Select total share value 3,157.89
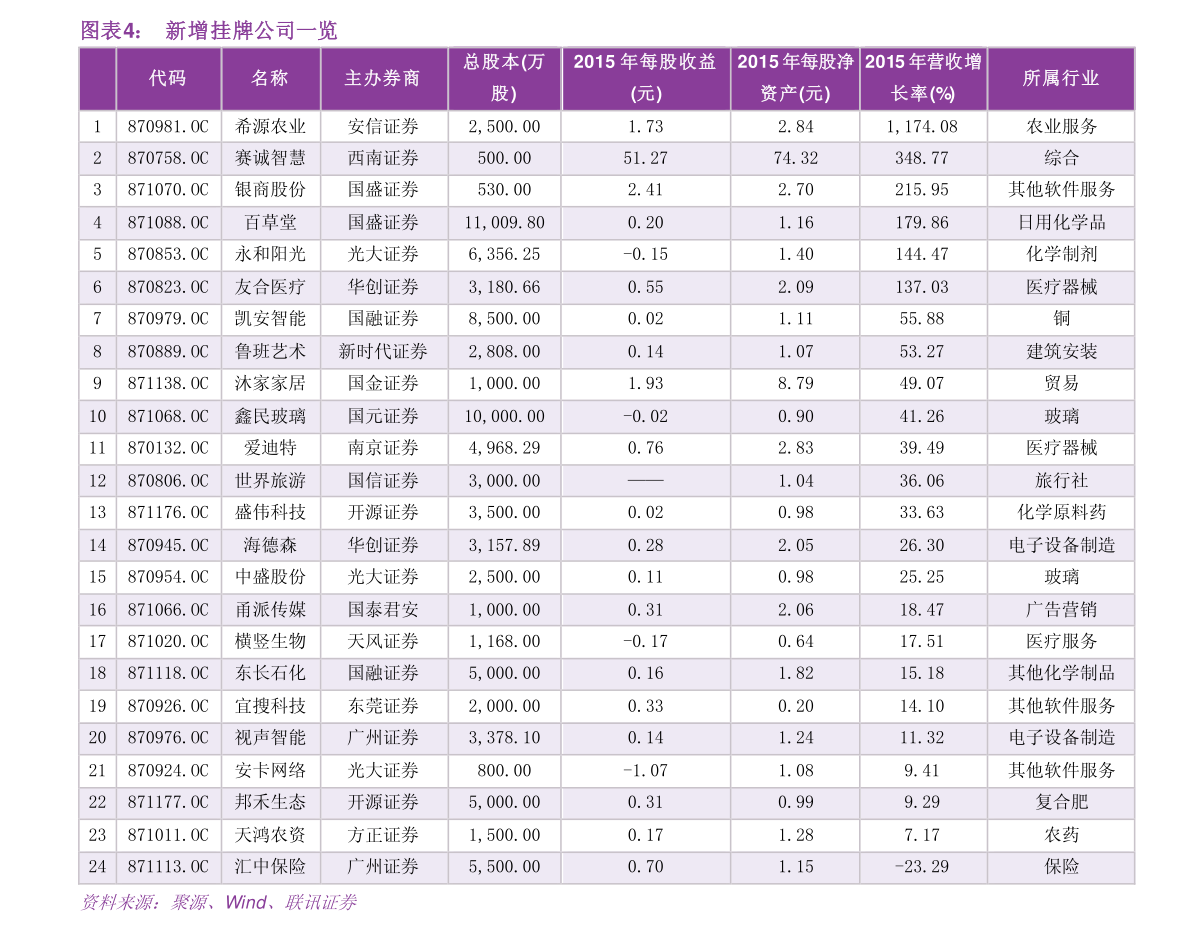Image resolution: width=1191 pixels, height=933 pixels. (504, 545)
